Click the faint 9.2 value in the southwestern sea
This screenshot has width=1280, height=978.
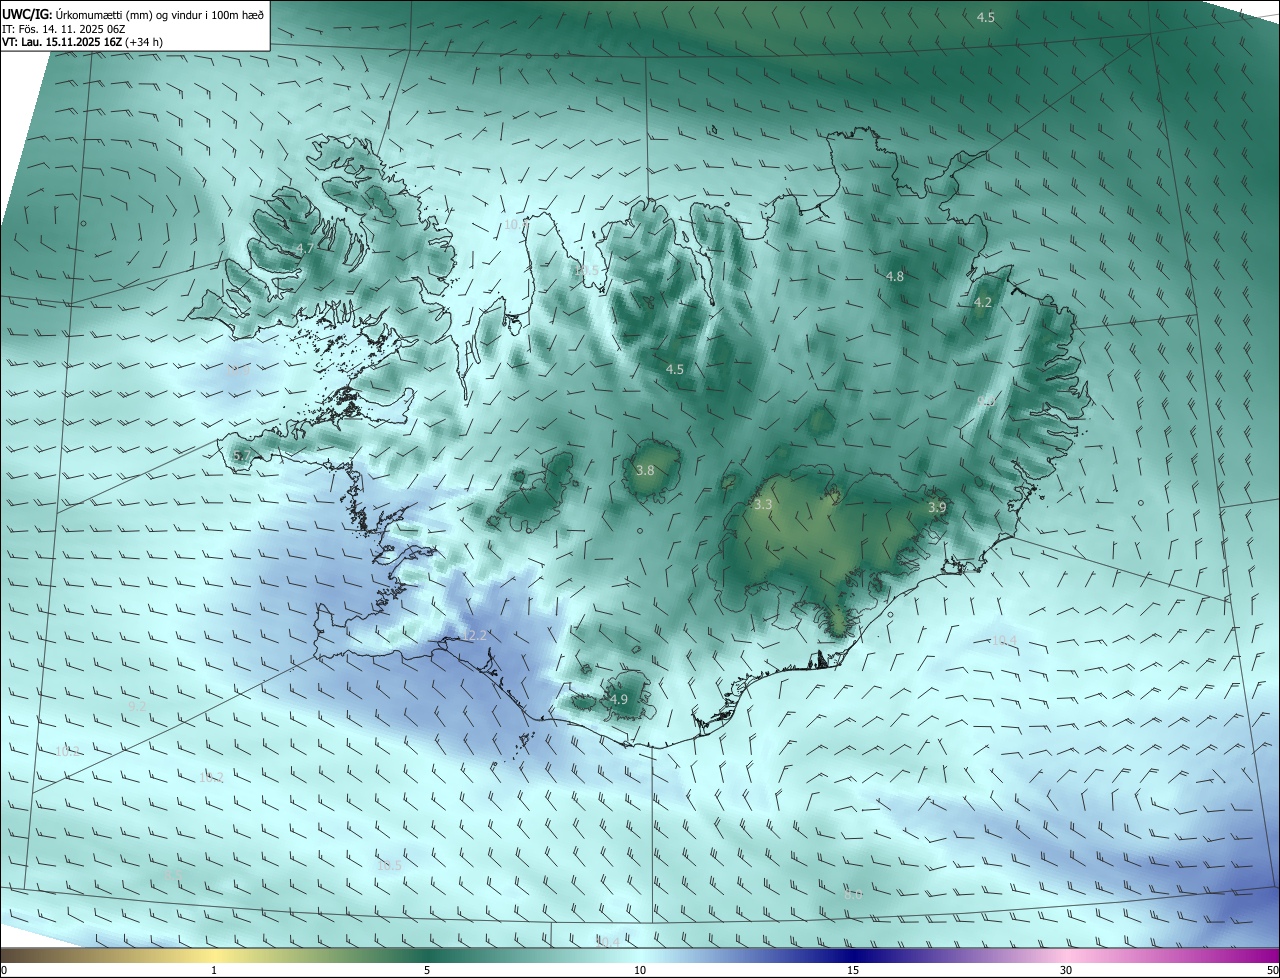138,706
